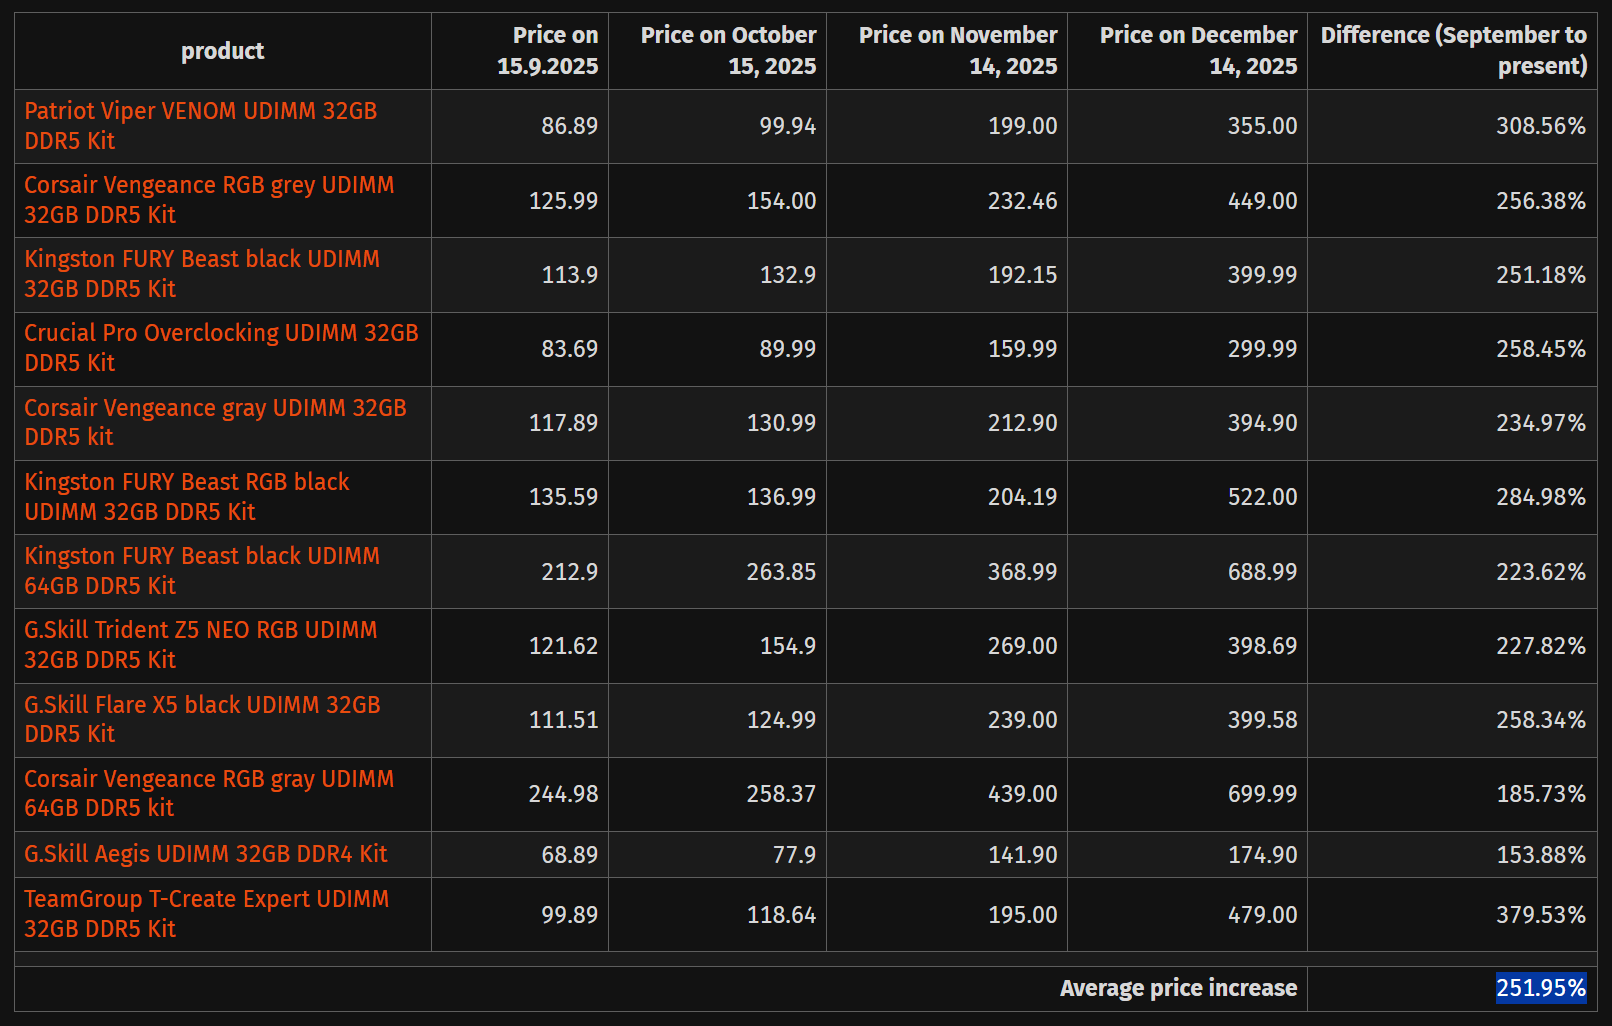Open the G.Skill Aegis DDR4 Kit link
1612x1026 pixels.
(205, 854)
